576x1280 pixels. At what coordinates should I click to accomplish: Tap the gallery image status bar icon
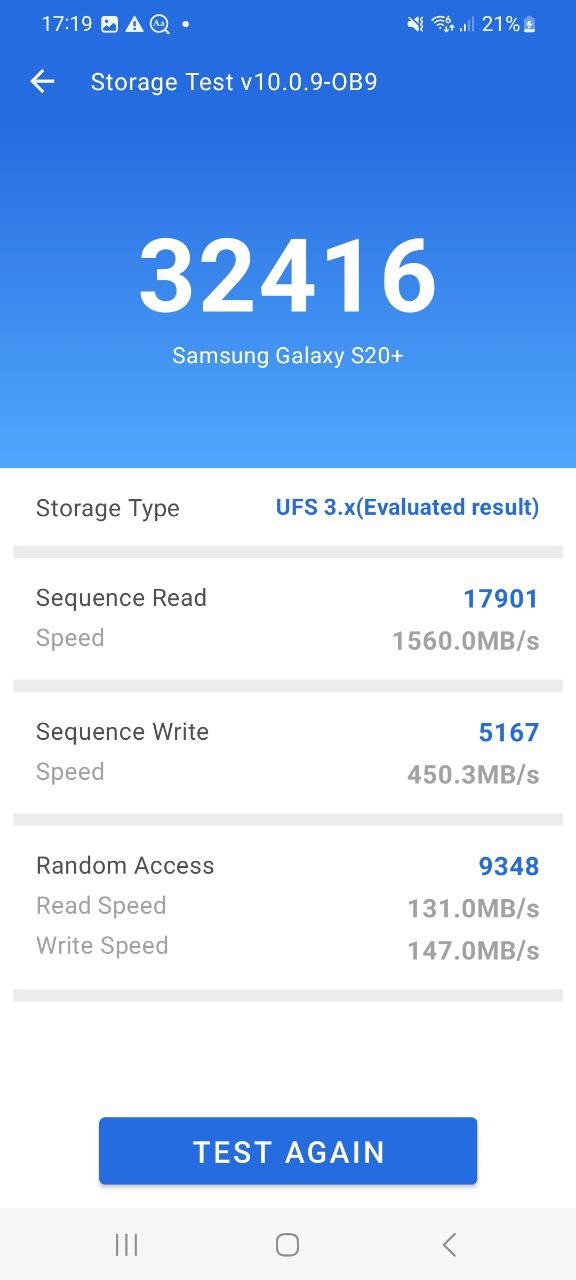(x=110, y=24)
